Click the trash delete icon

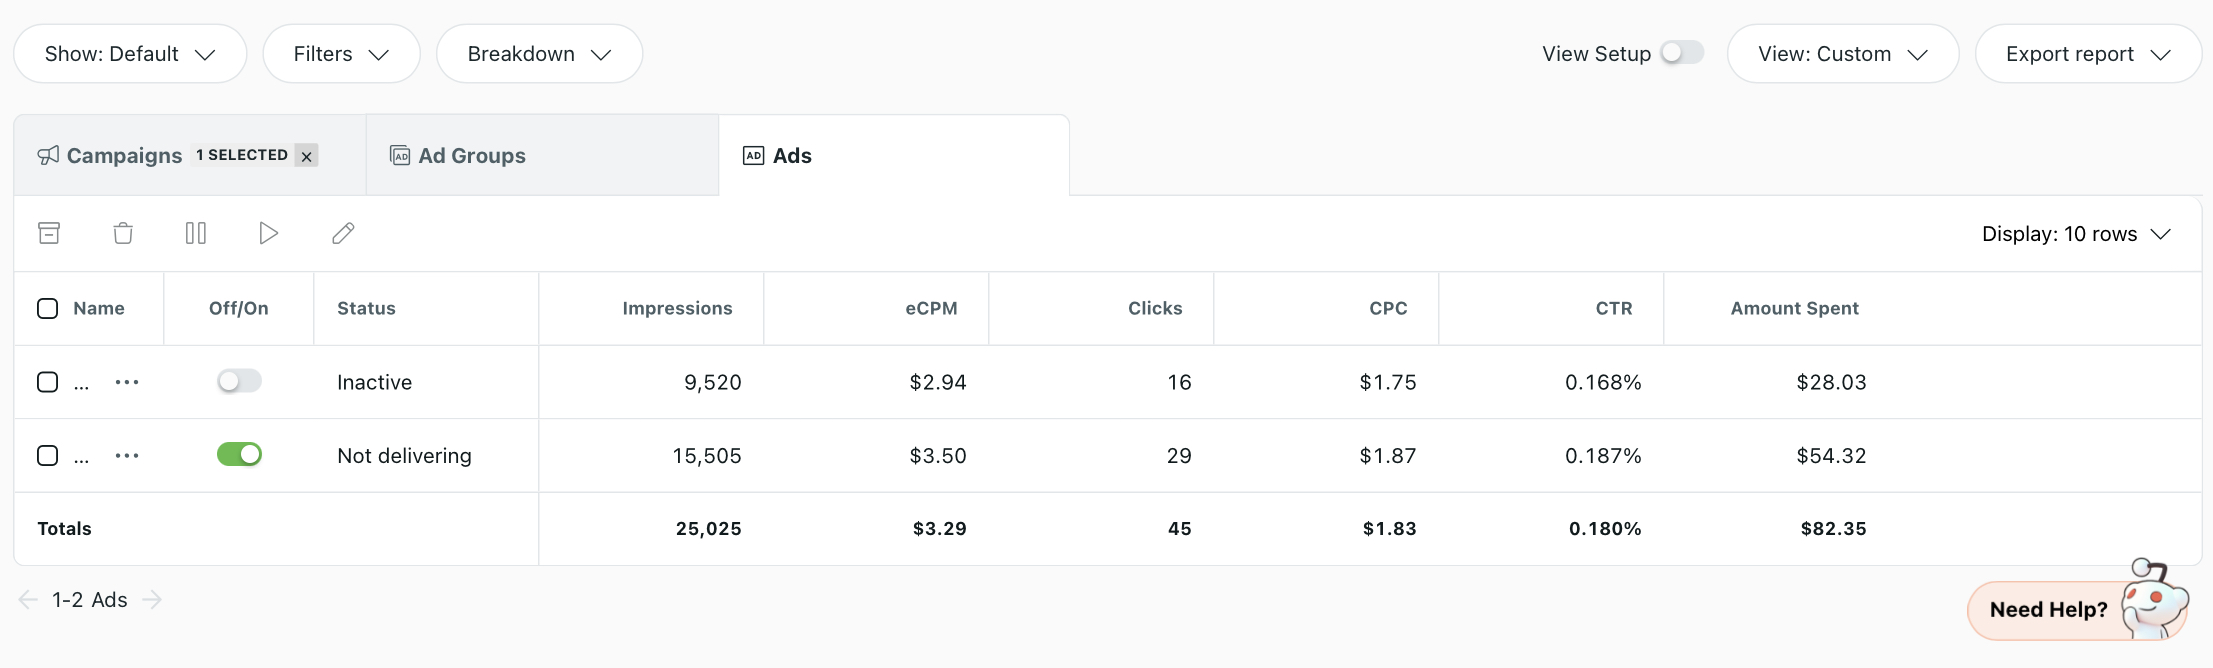pyautogui.click(x=123, y=233)
